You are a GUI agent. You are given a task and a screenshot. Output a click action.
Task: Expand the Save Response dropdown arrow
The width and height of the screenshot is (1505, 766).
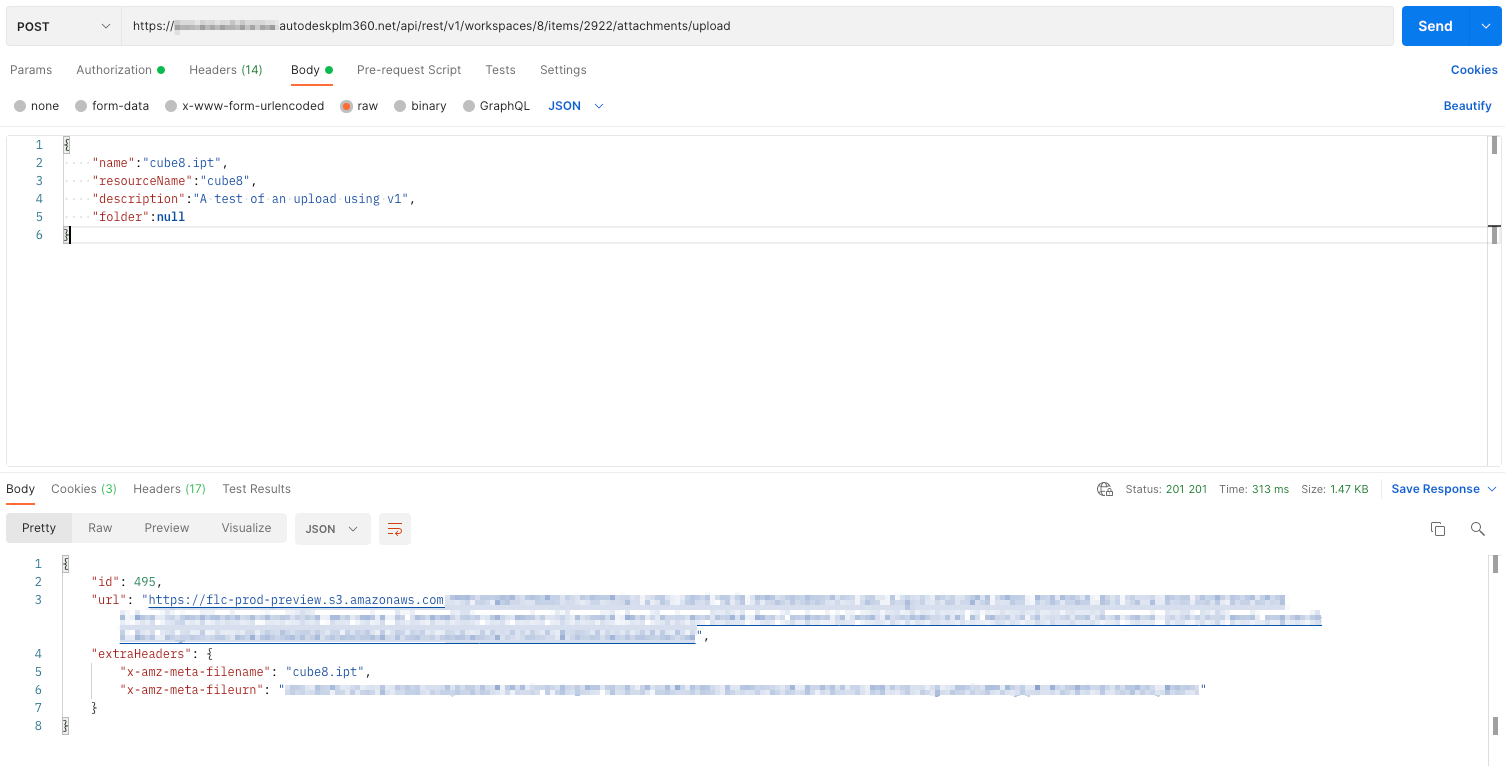click(1492, 489)
